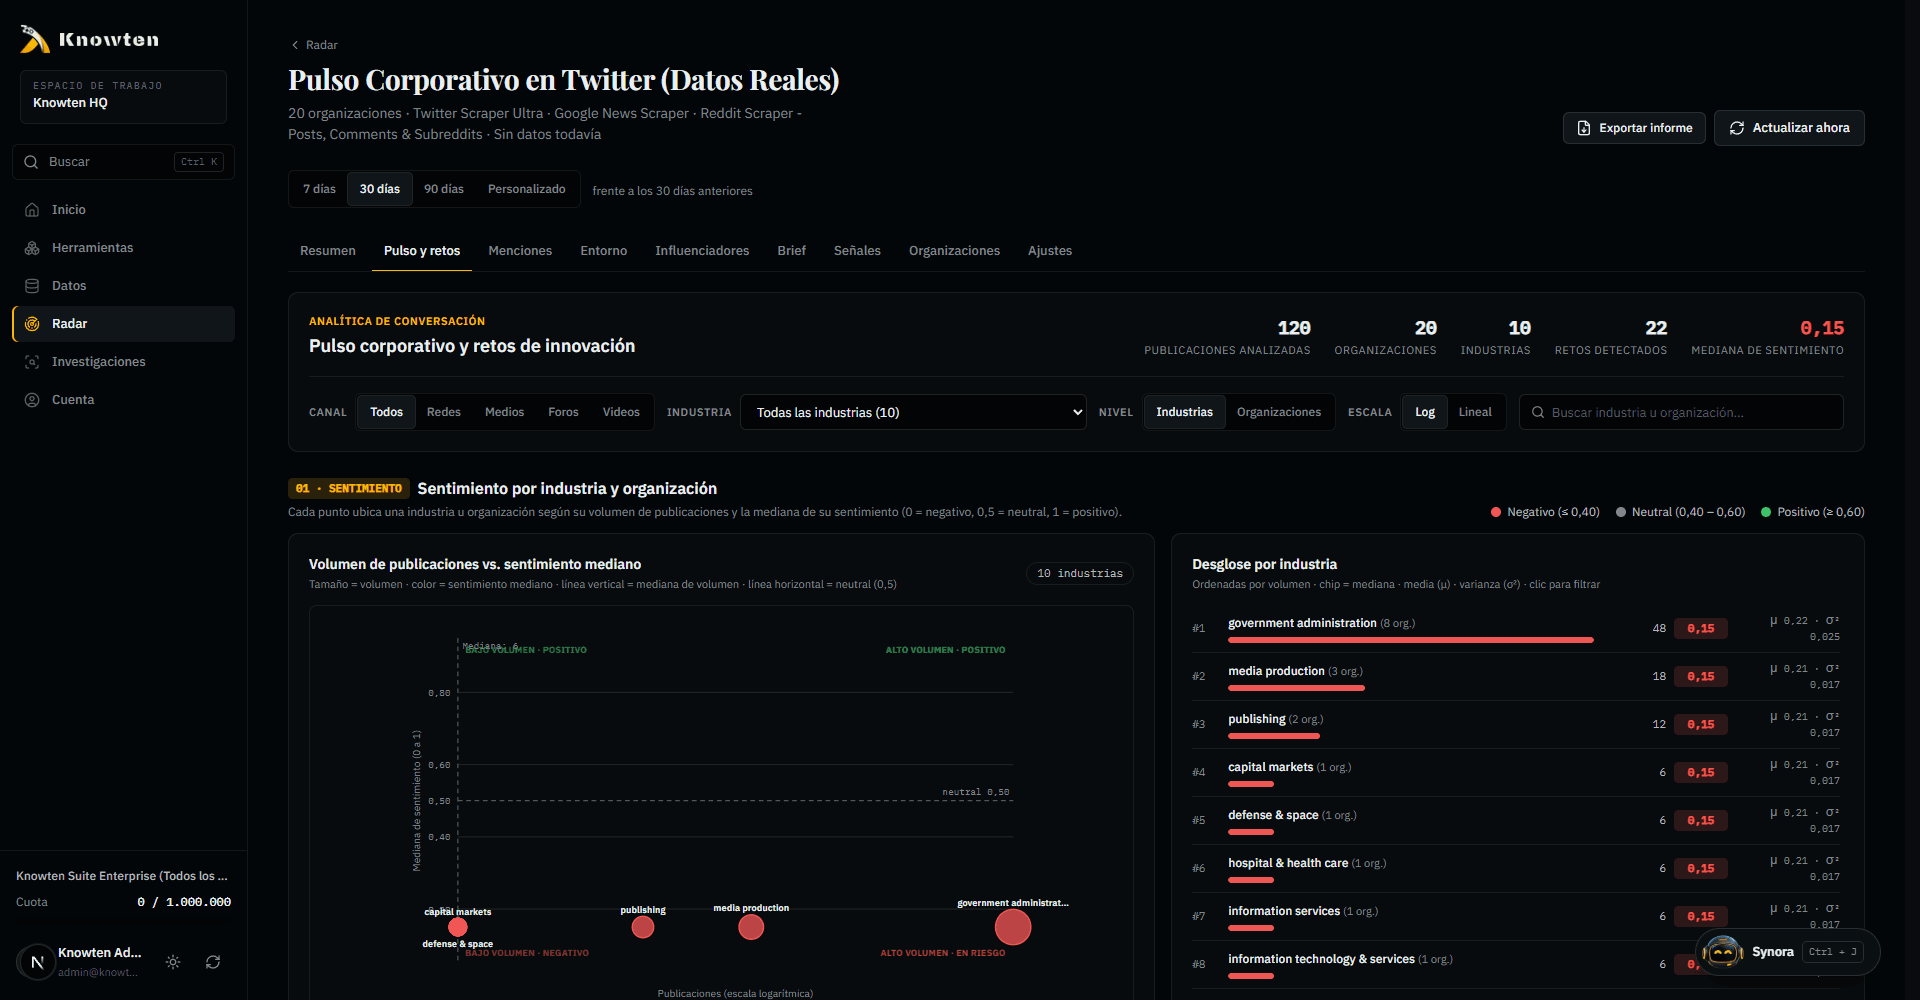Switch scale to Lineal
The width and height of the screenshot is (1920, 1000).
point(1475,412)
